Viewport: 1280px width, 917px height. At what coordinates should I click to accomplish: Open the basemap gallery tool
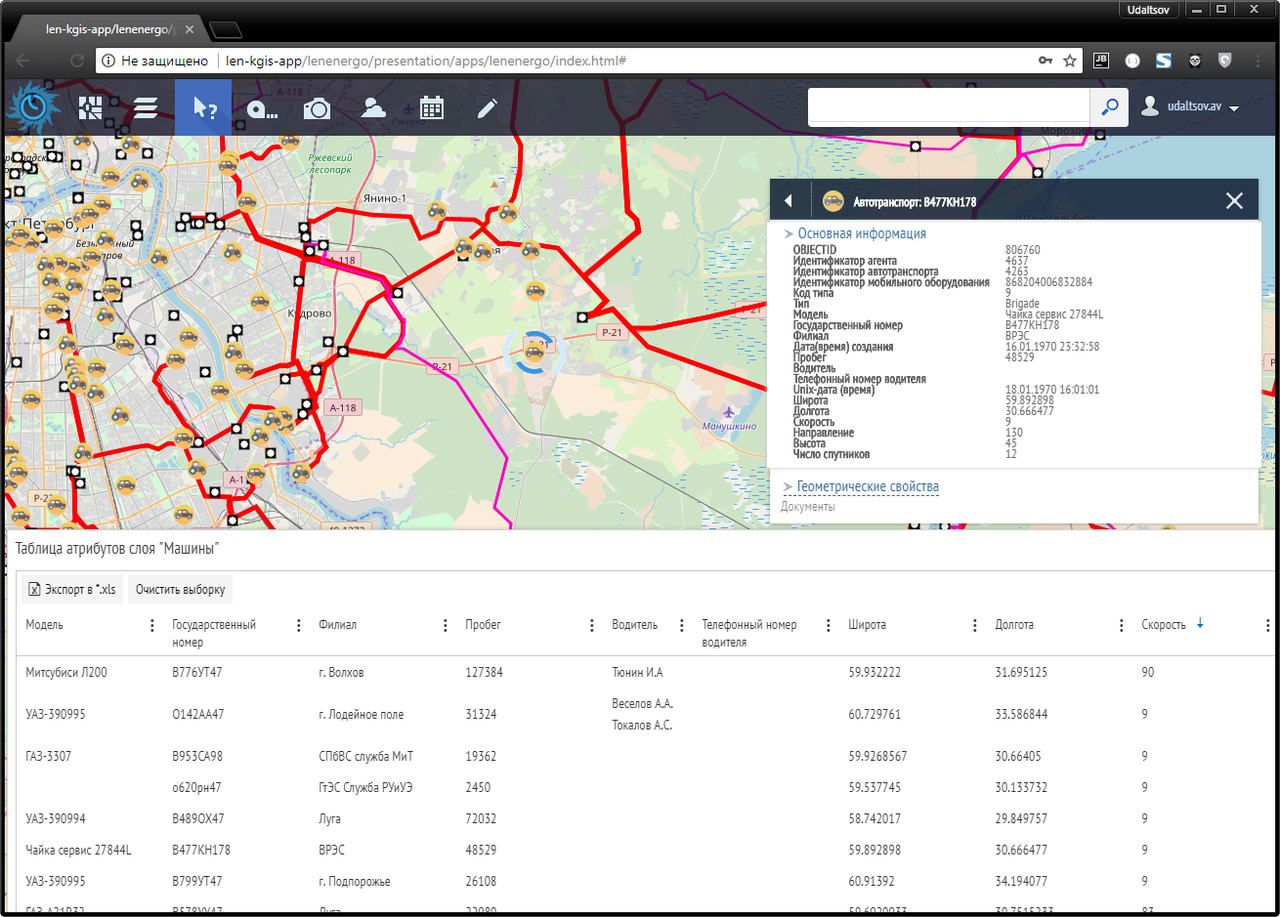[91, 108]
